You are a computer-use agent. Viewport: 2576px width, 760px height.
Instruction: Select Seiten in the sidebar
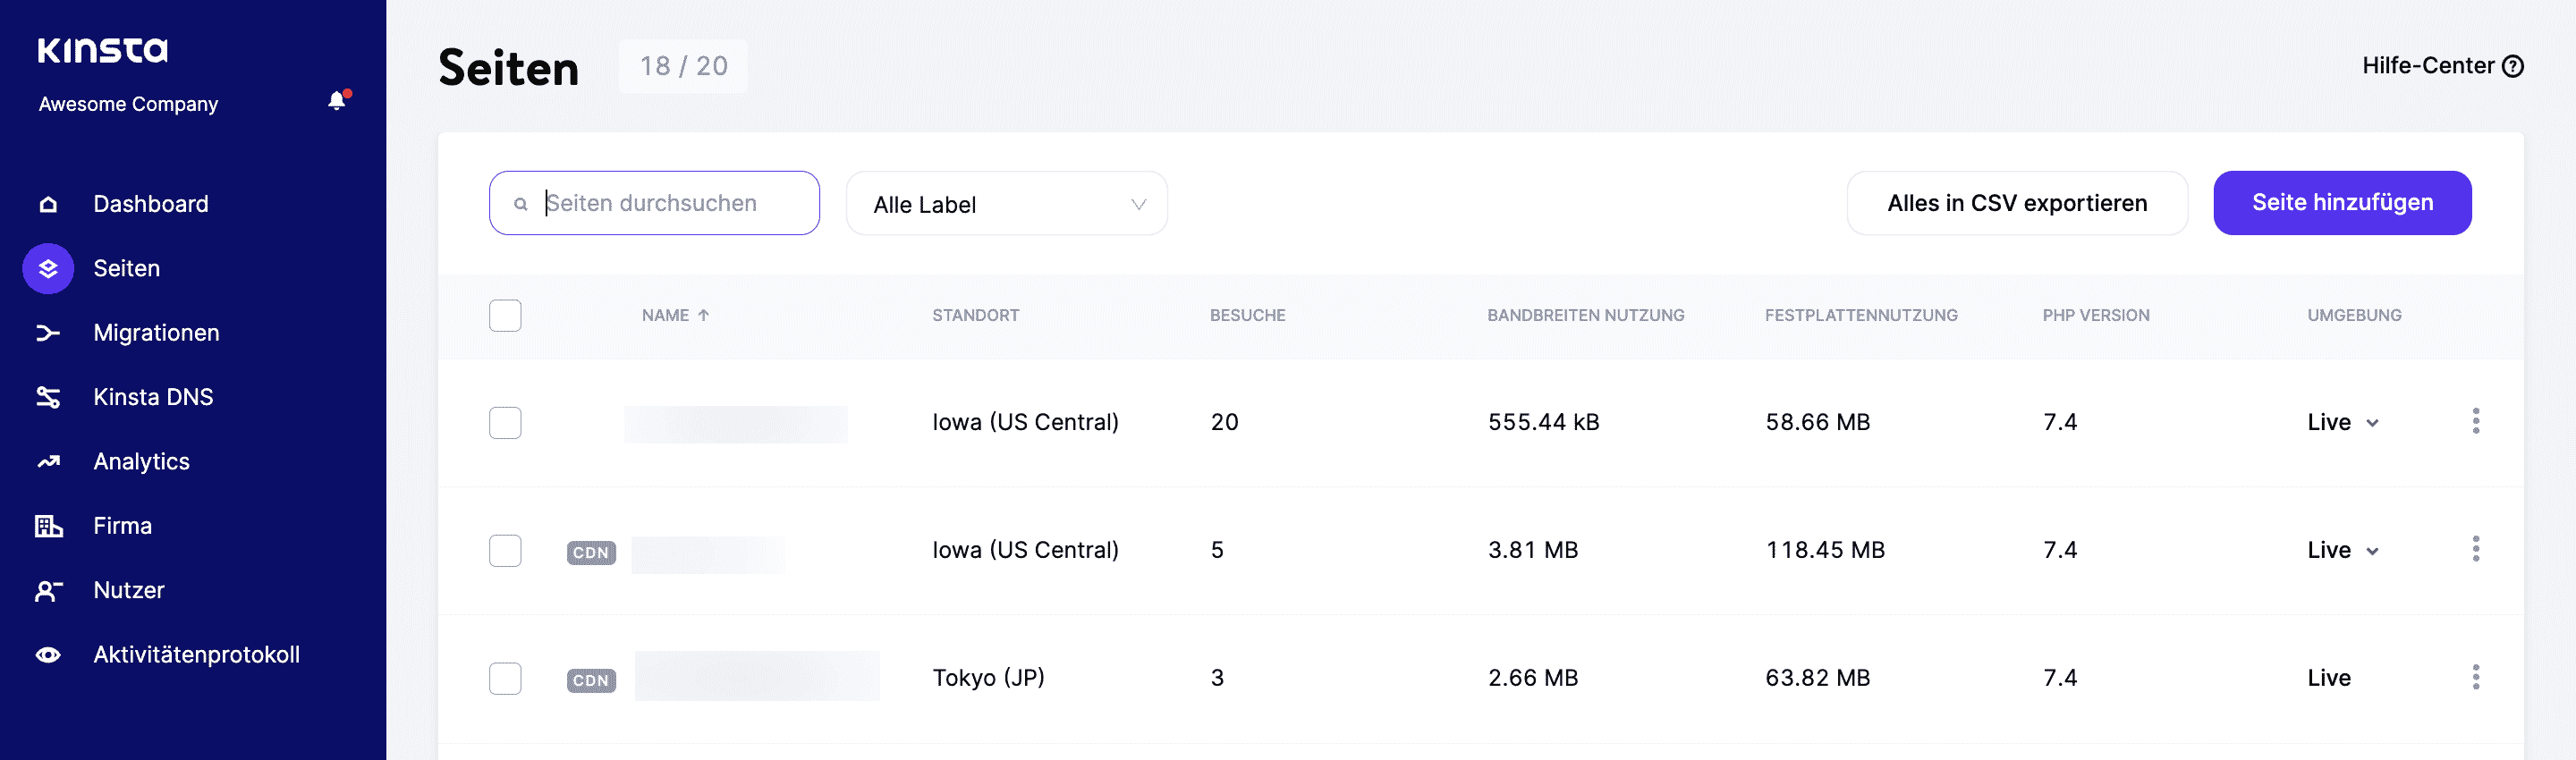(x=127, y=268)
